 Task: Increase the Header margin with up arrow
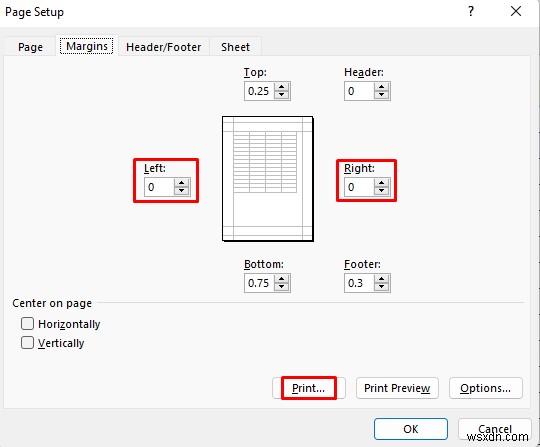pyautogui.click(x=381, y=87)
